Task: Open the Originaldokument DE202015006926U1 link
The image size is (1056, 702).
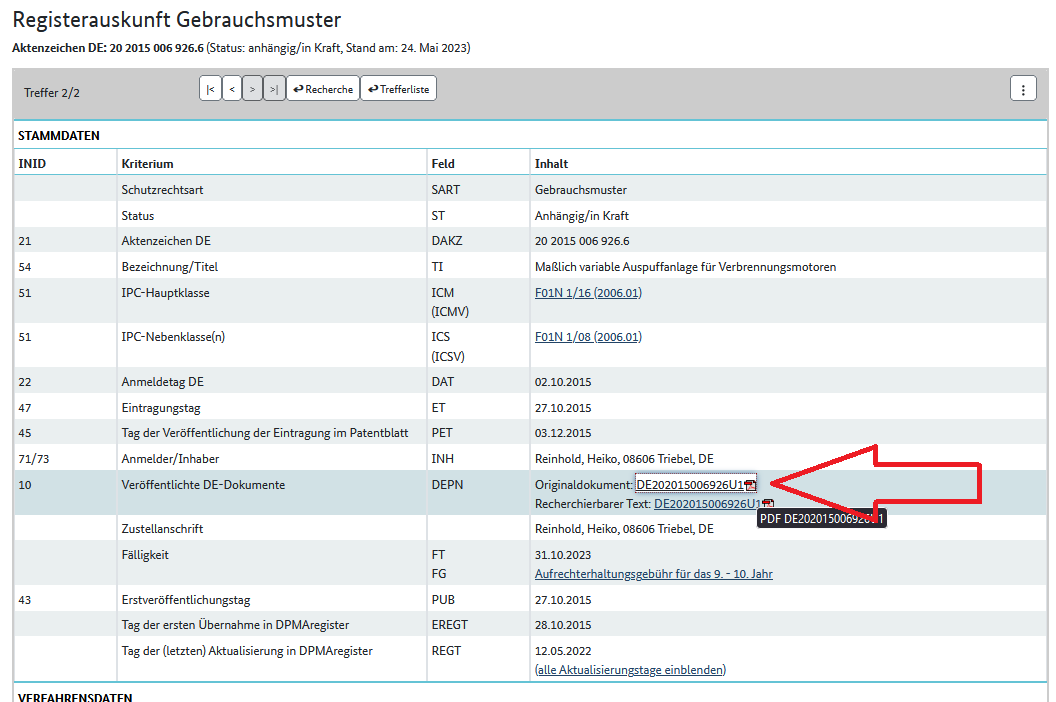Action: 690,485
